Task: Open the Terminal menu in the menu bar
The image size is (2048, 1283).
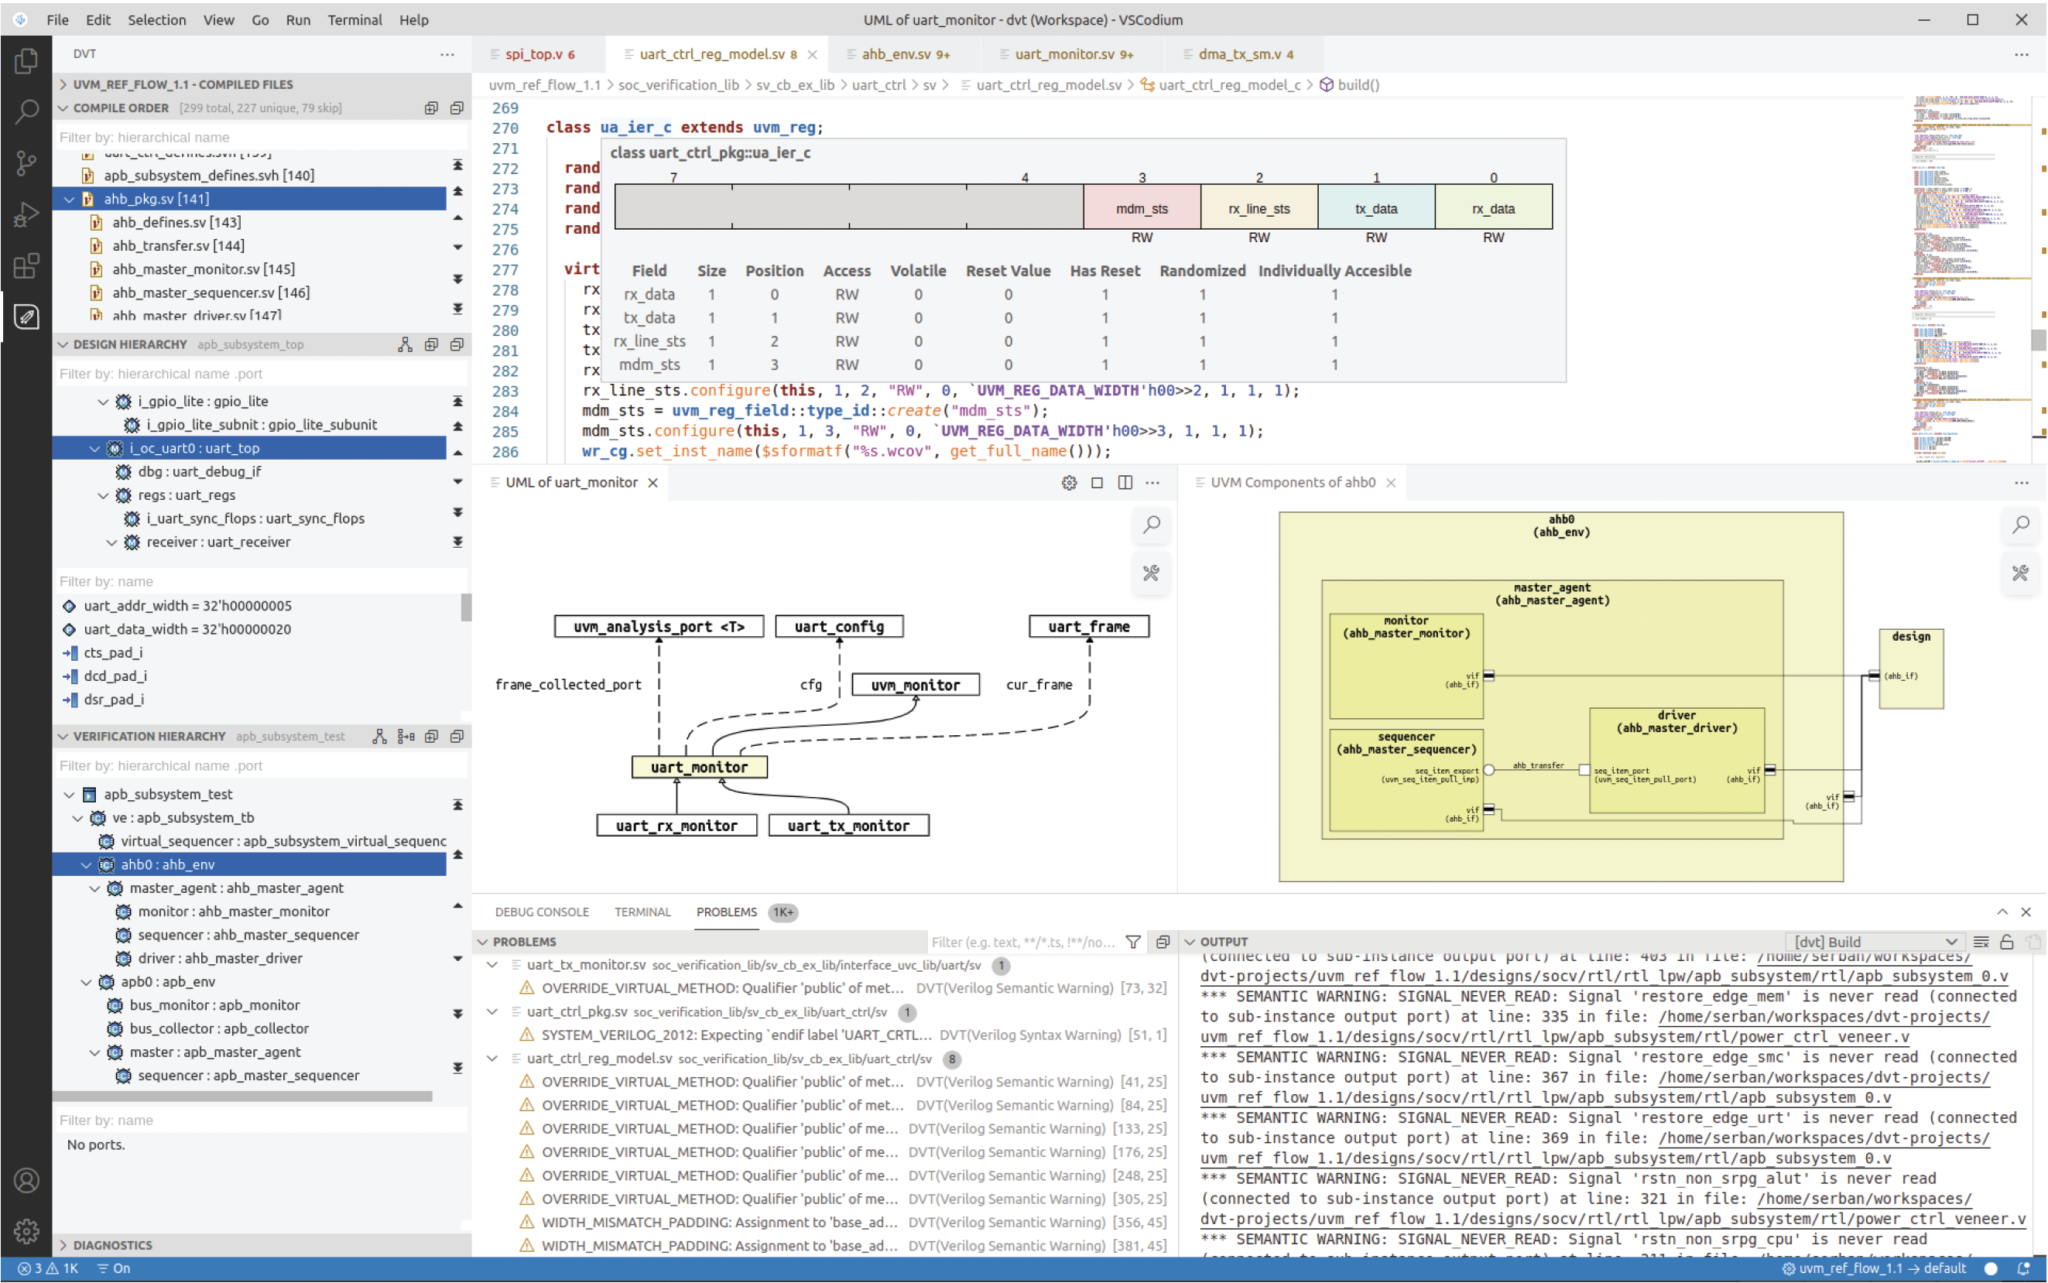Action: point(355,20)
